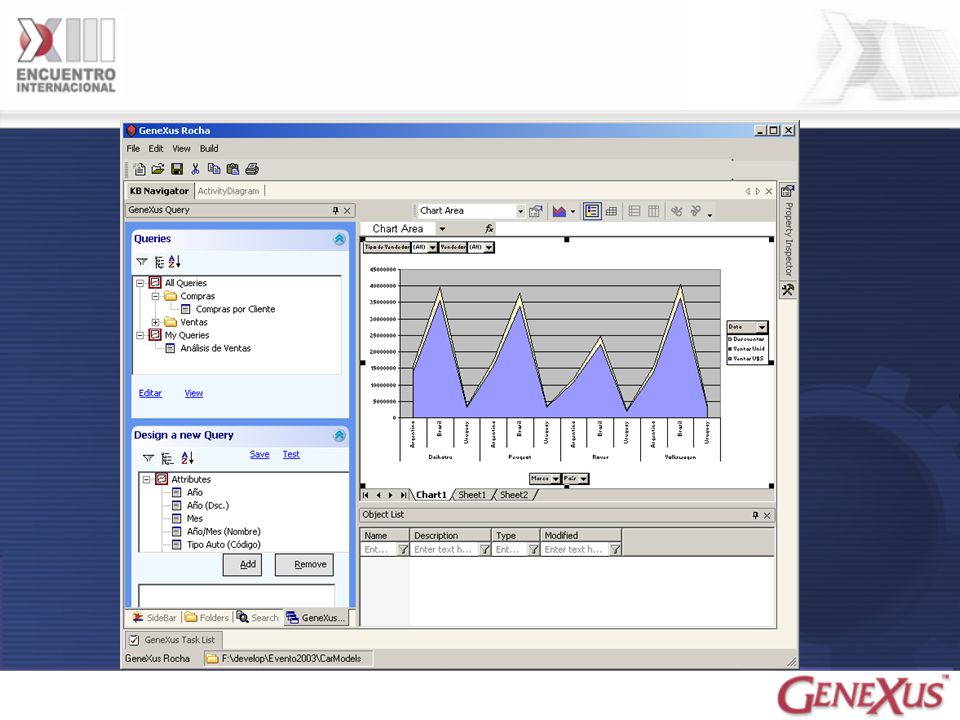Click the Open folder toolbar icon

click(x=158, y=169)
